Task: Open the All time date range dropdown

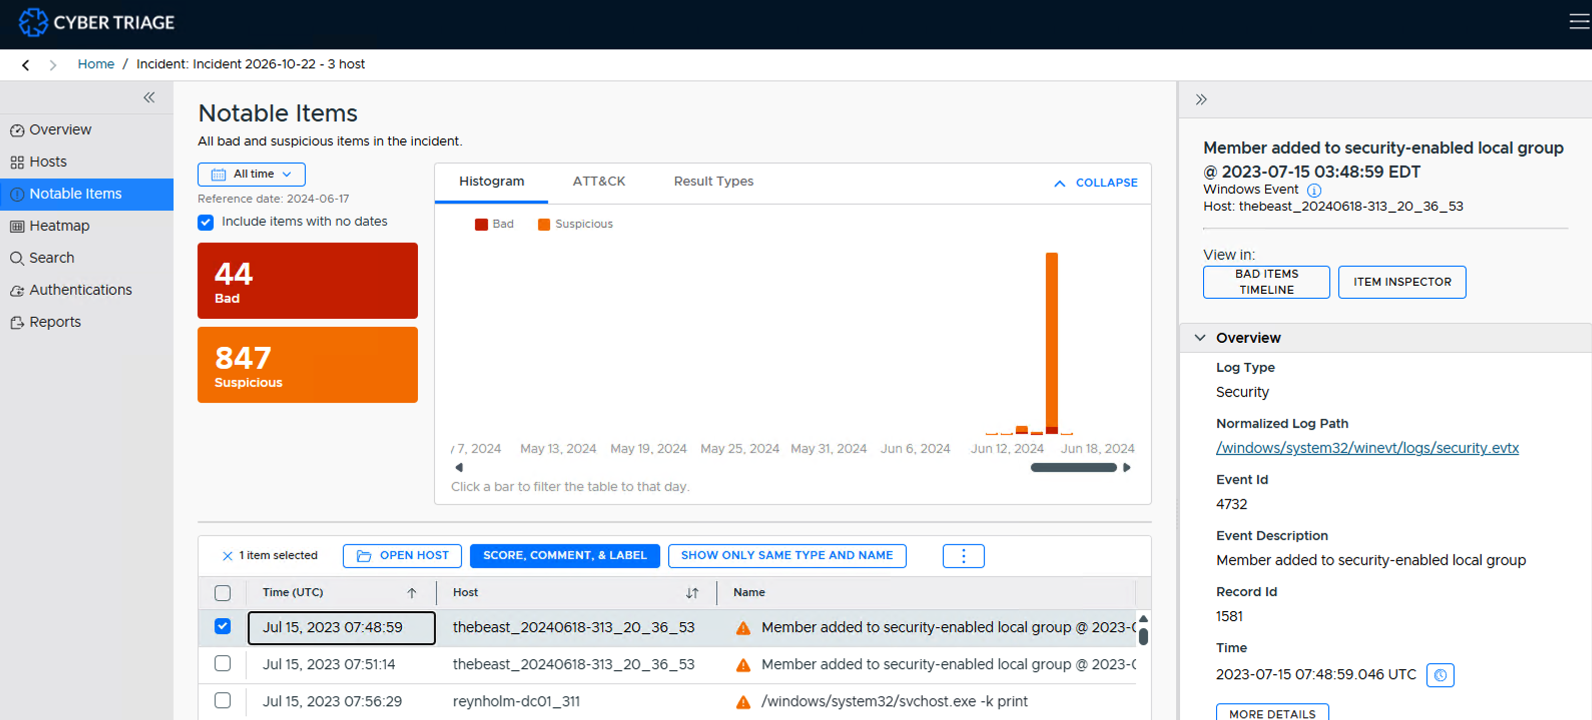Action: coord(252,174)
